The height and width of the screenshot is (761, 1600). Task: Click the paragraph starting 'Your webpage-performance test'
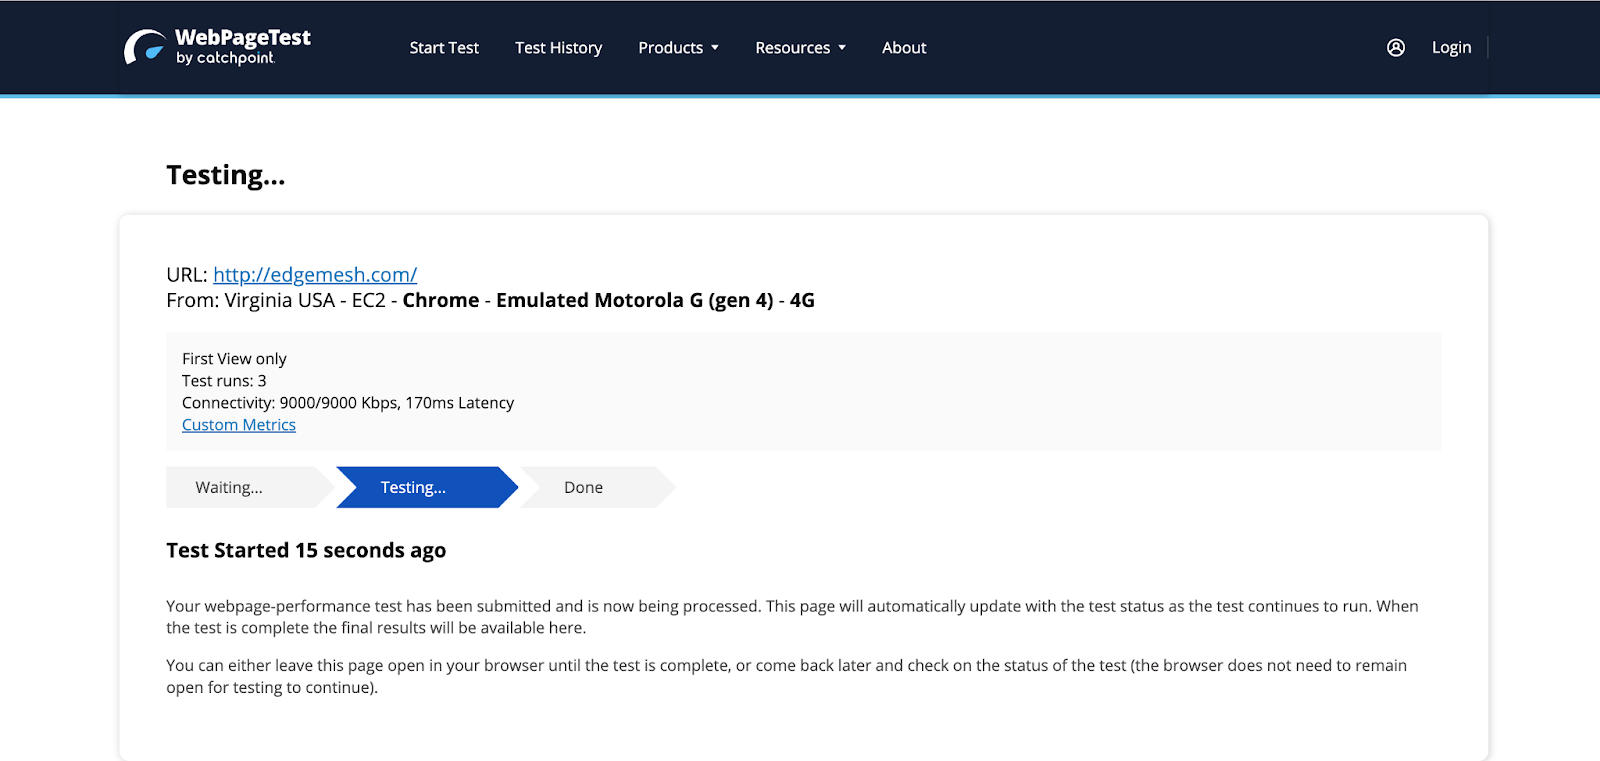click(792, 617)
